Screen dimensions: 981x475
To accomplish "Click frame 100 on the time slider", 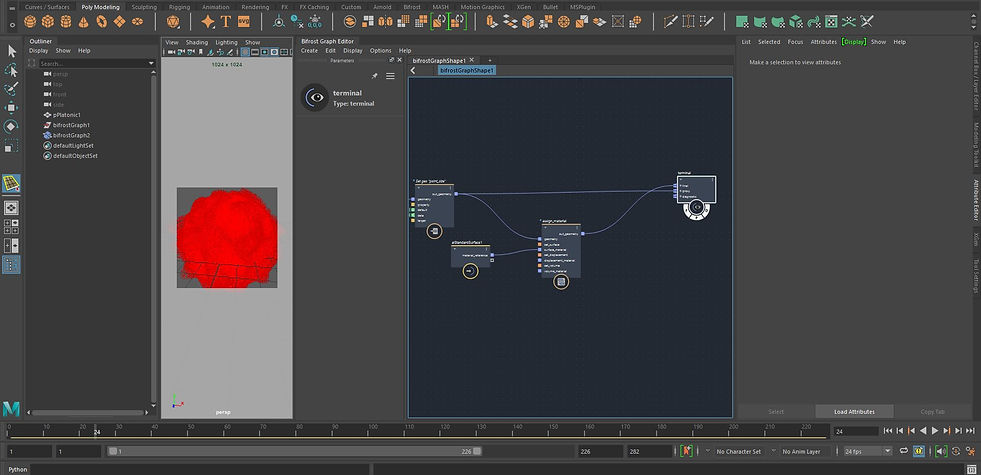I will [372, 431].
